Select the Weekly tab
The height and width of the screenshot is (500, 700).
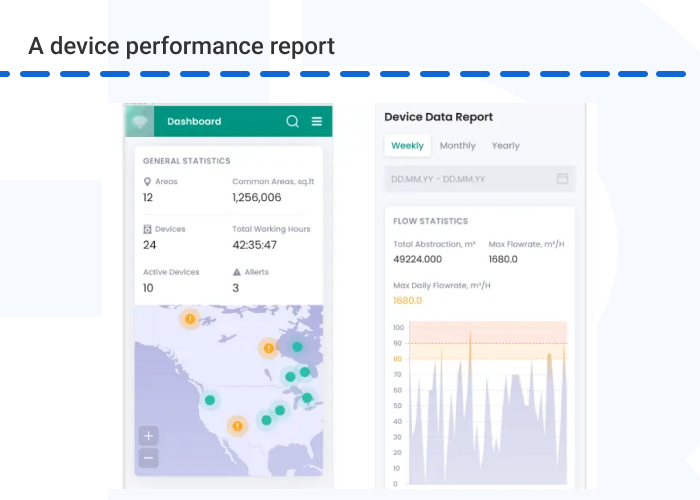(x=407, y=146)
